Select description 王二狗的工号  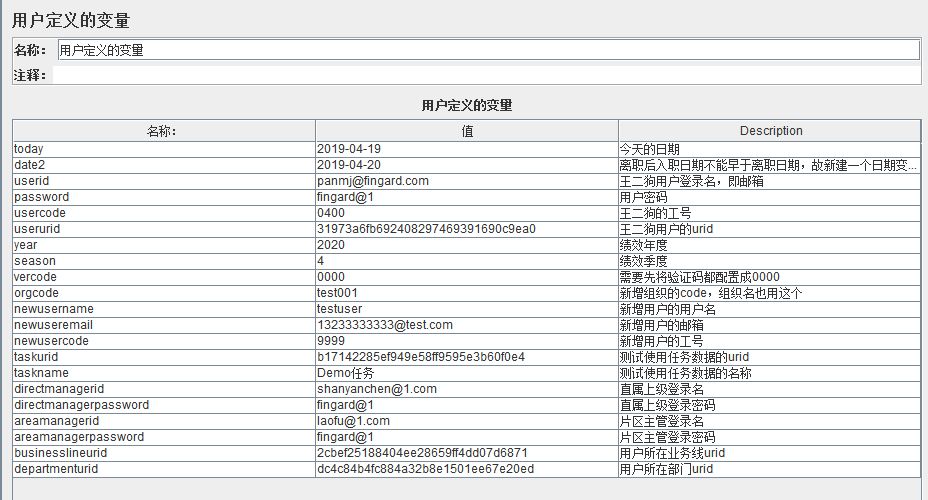770,213
